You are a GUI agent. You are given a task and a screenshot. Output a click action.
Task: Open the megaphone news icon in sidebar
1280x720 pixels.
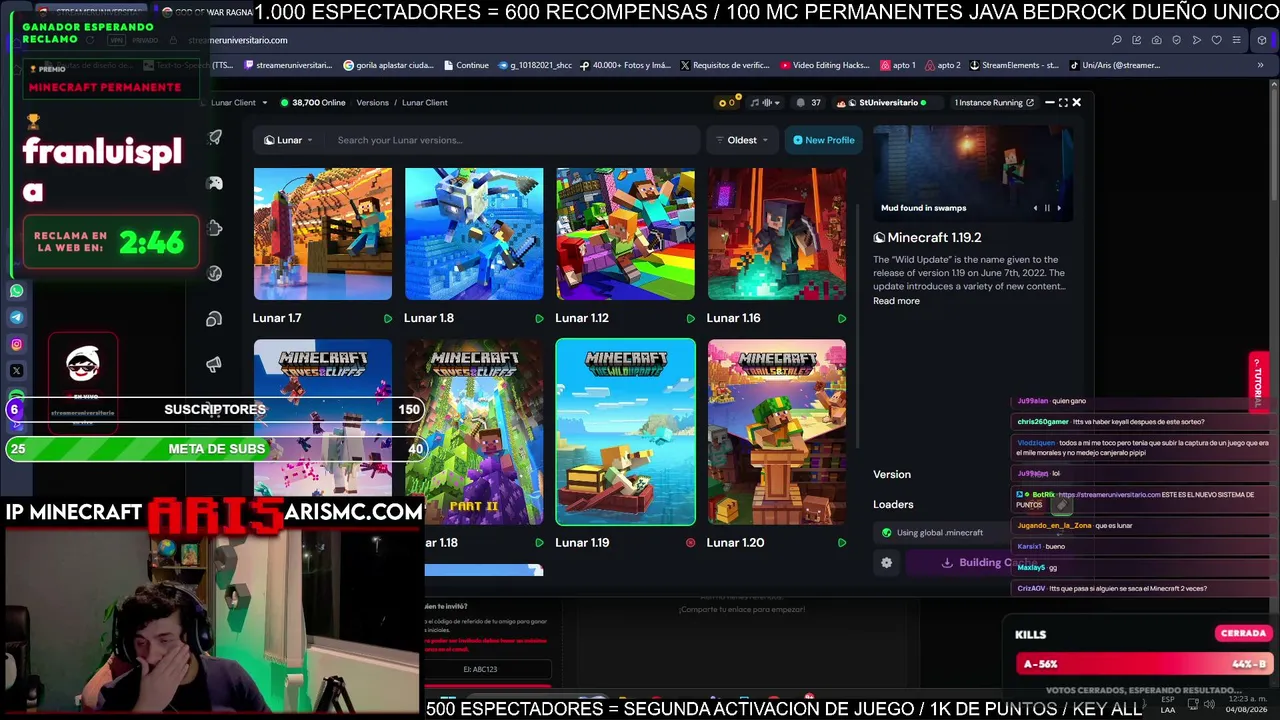(214, 364)
